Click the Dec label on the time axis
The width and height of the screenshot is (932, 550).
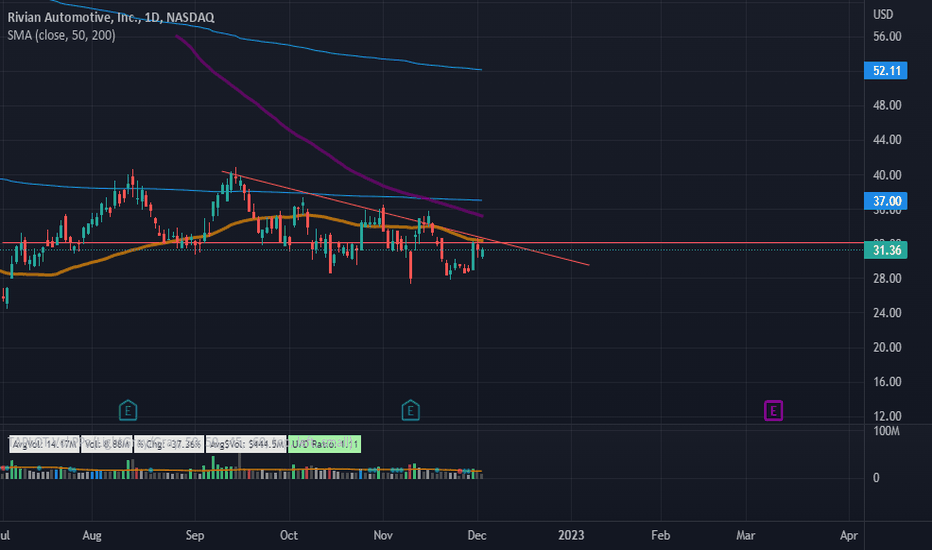click(477, 535)
